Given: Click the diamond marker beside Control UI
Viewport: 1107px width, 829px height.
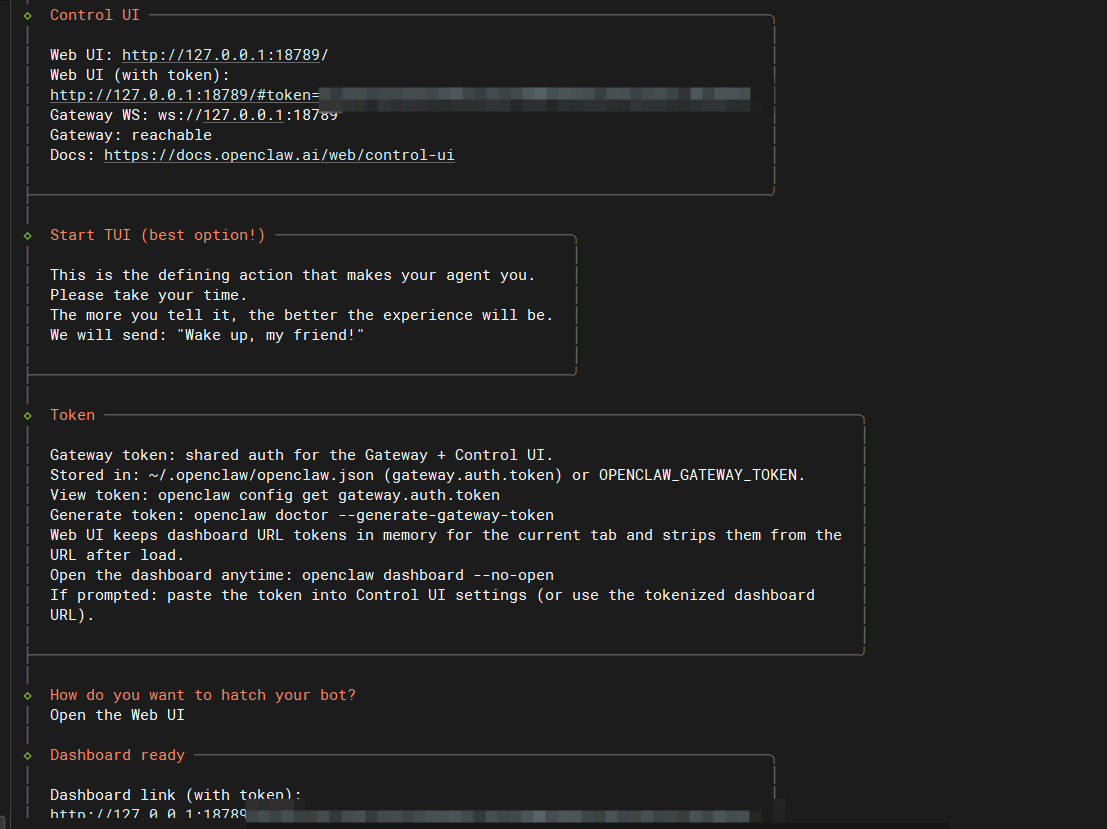Looking at the screenshot, I should tap(28, 16).
